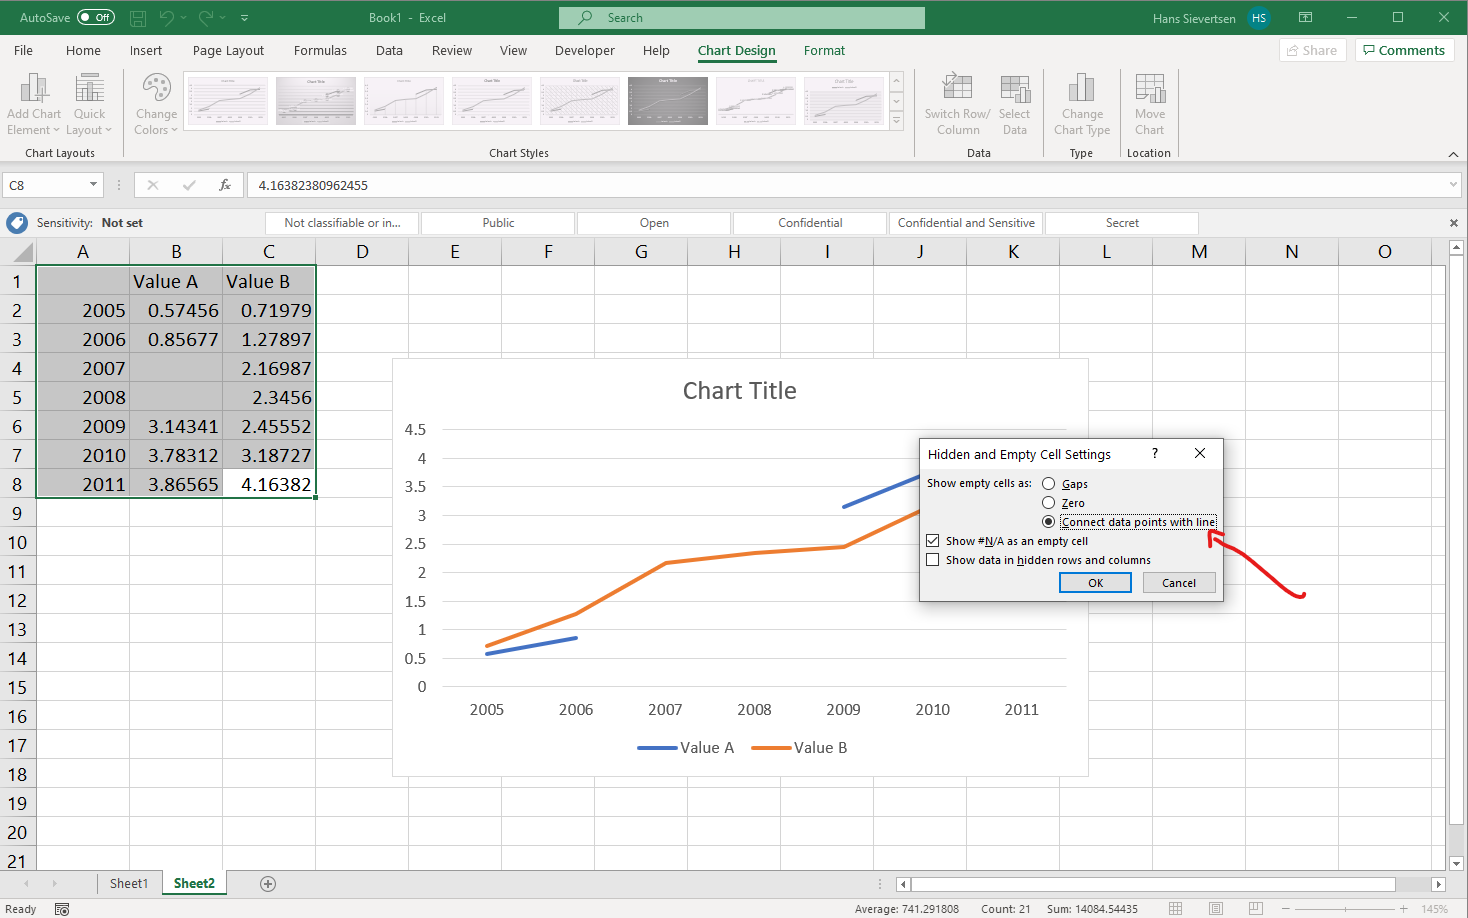Collapse the ribbon with the chevron
This screenshot has width=1468, height=918.
(1453, 153)
